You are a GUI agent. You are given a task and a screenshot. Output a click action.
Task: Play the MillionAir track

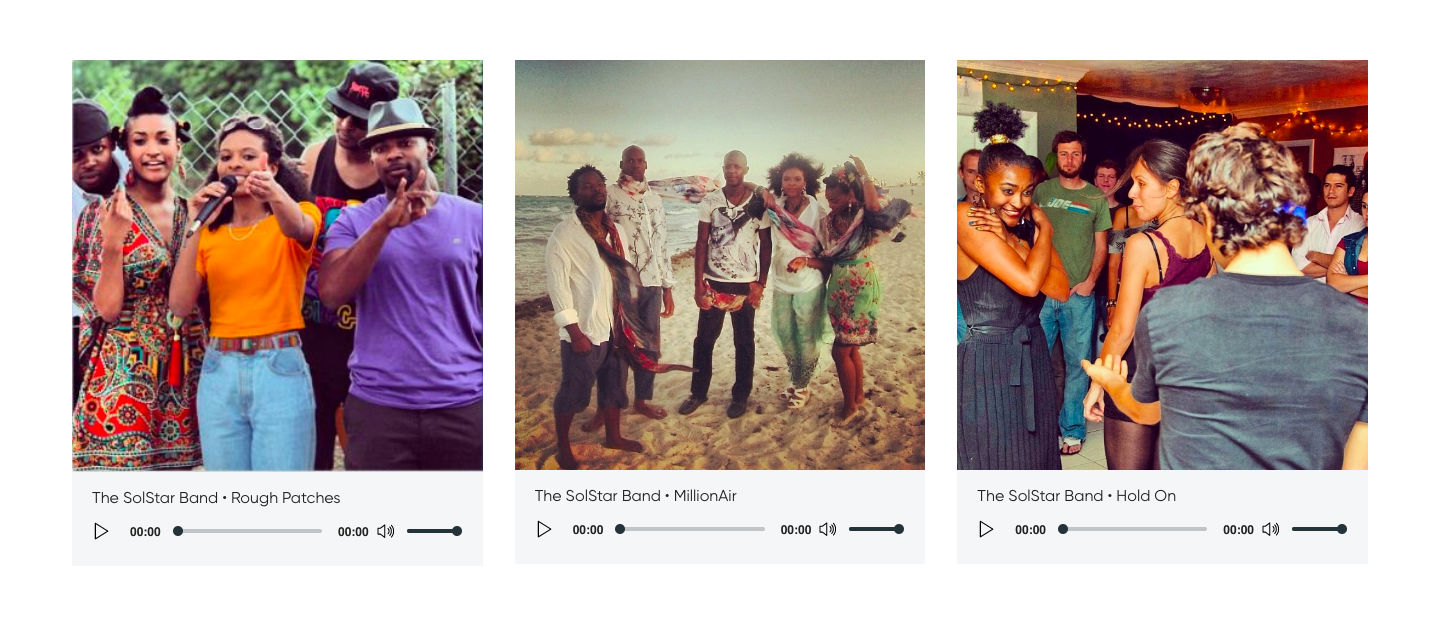544,529
